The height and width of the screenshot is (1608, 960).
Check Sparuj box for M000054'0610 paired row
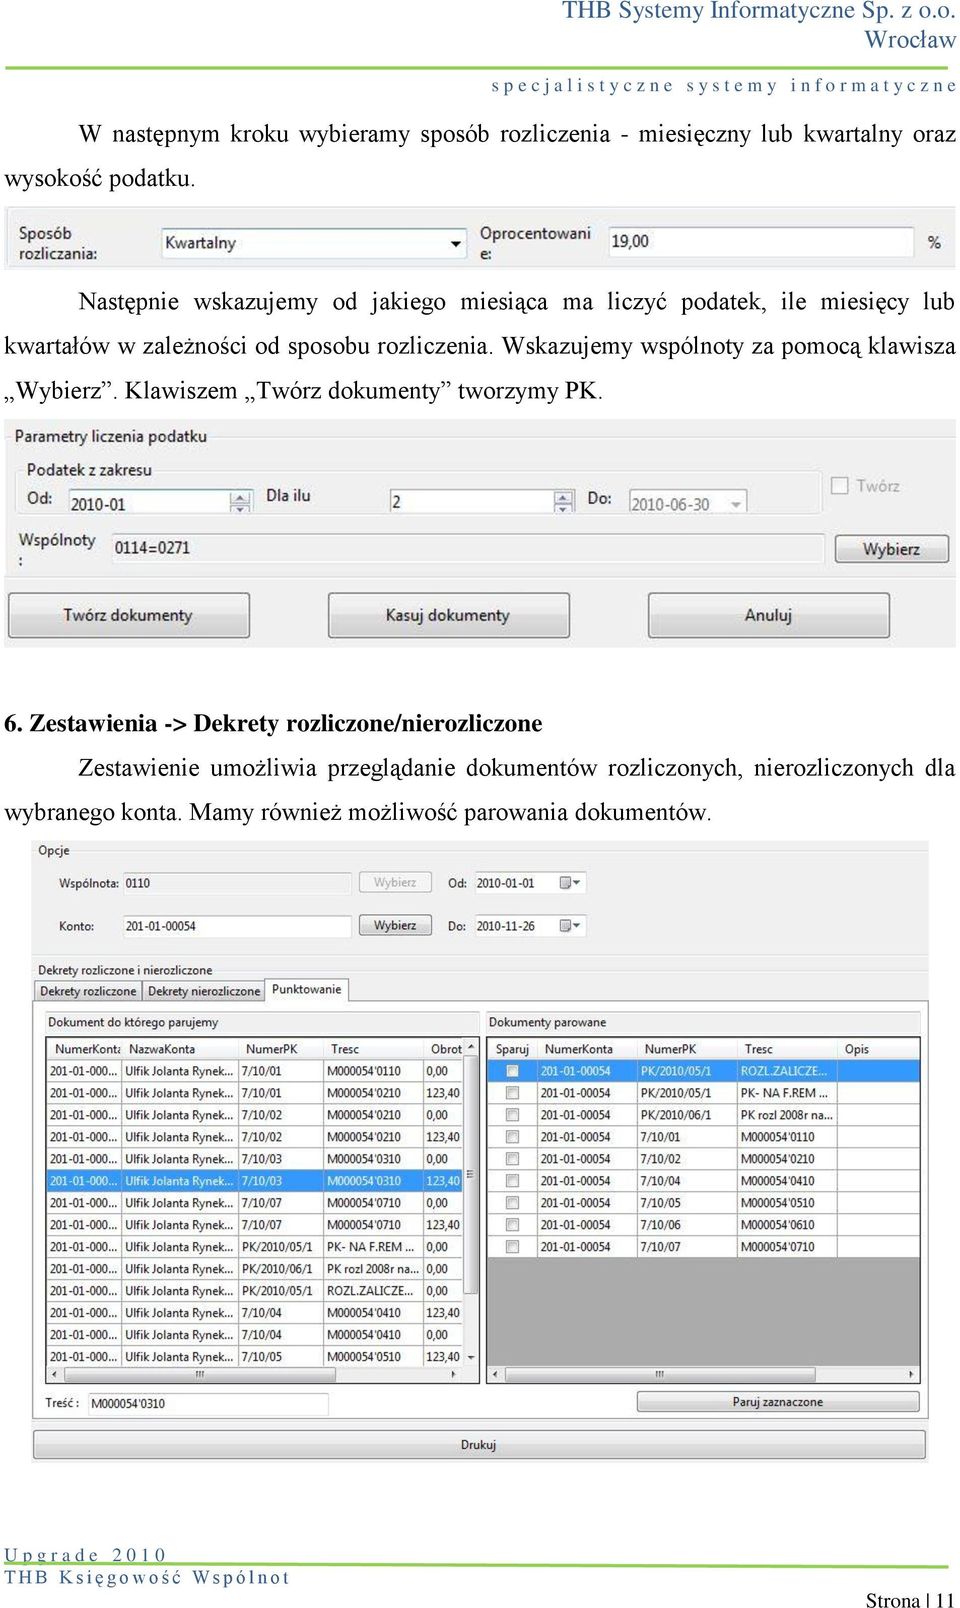point(512,1225)
